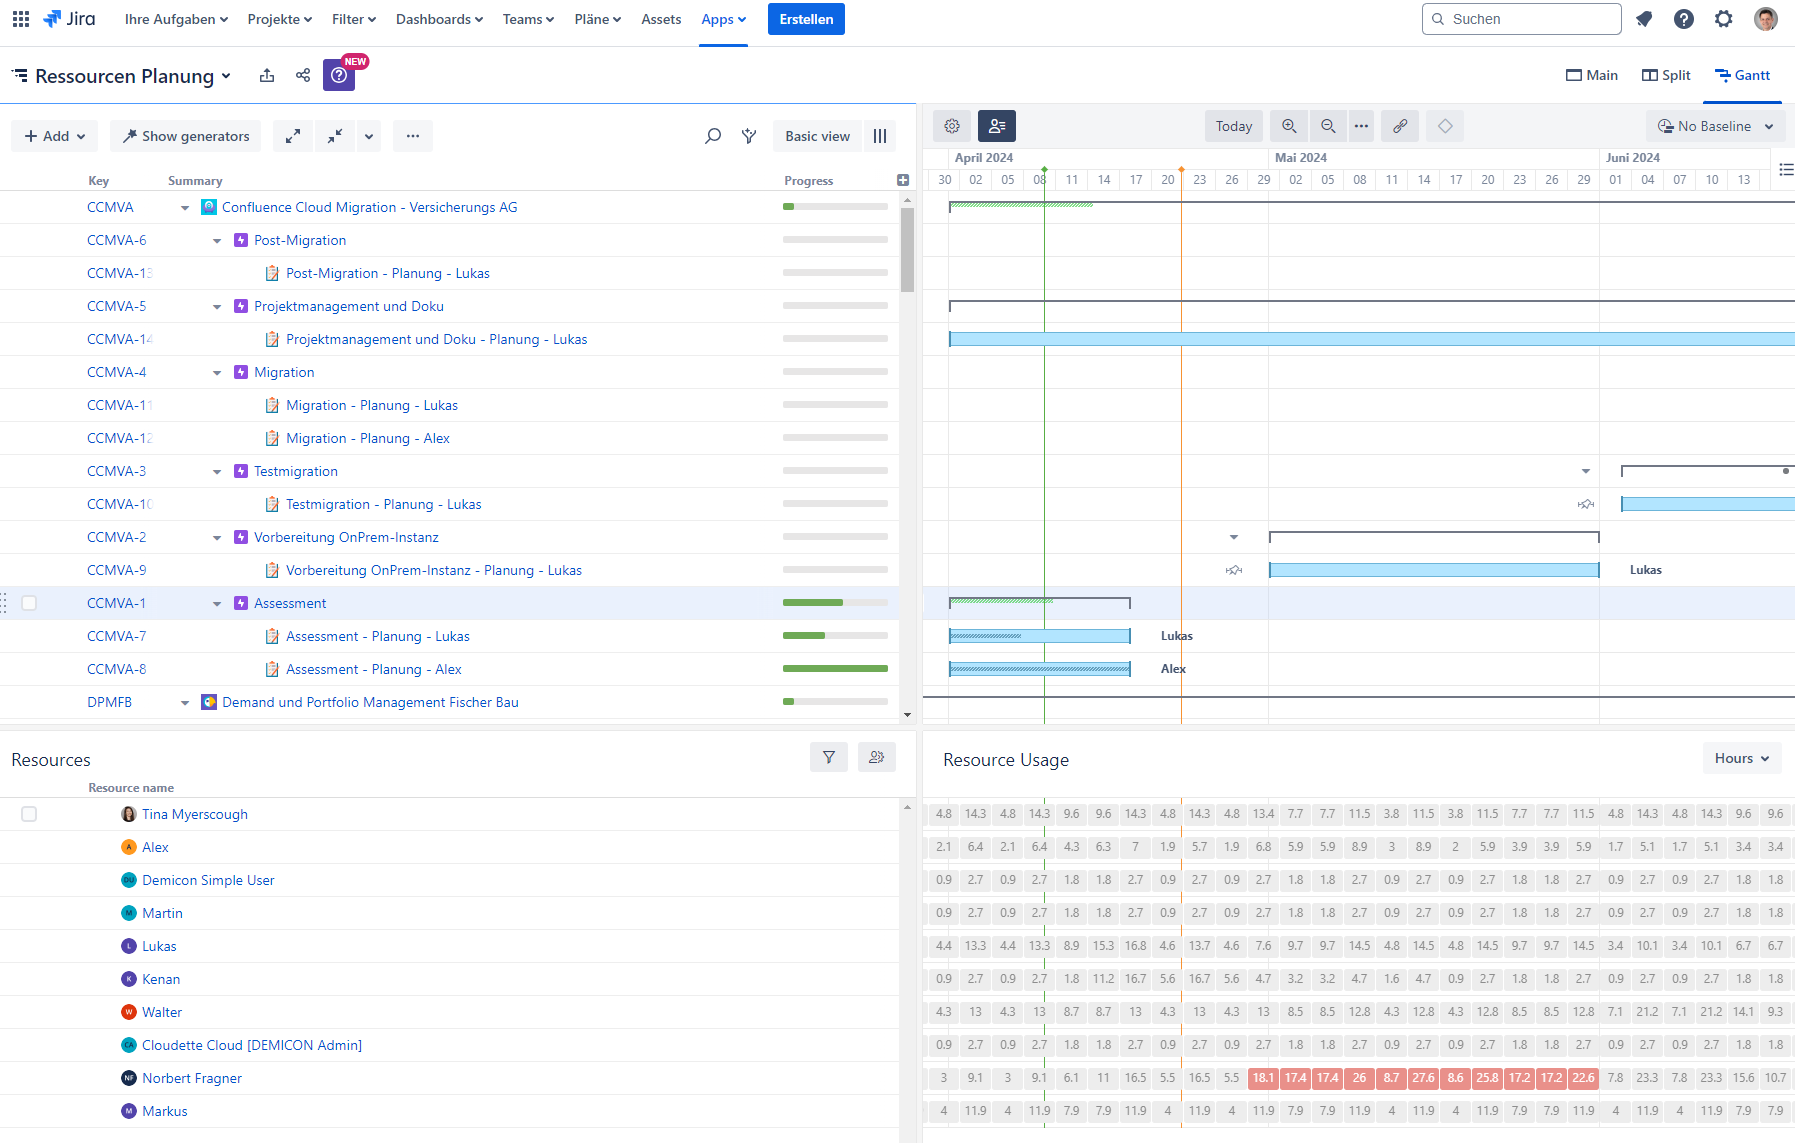Open the resources filter funnel icon
Screen dimensions: 1795x1143
pos(829,758)
